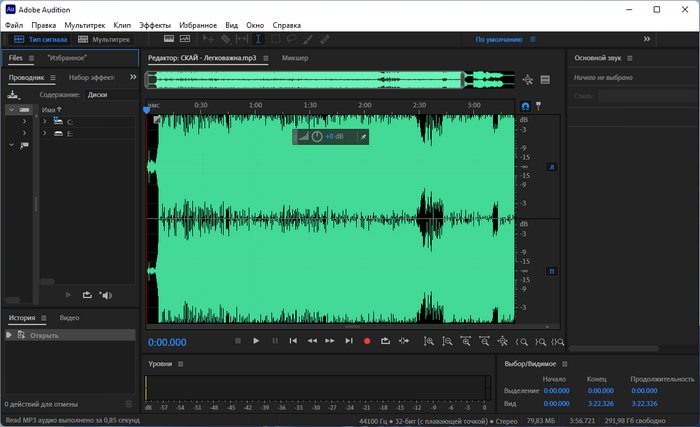This screenshot has height=427, width=700.
Task: Stop playback with the Stop button
Action: tap(238, 341)
